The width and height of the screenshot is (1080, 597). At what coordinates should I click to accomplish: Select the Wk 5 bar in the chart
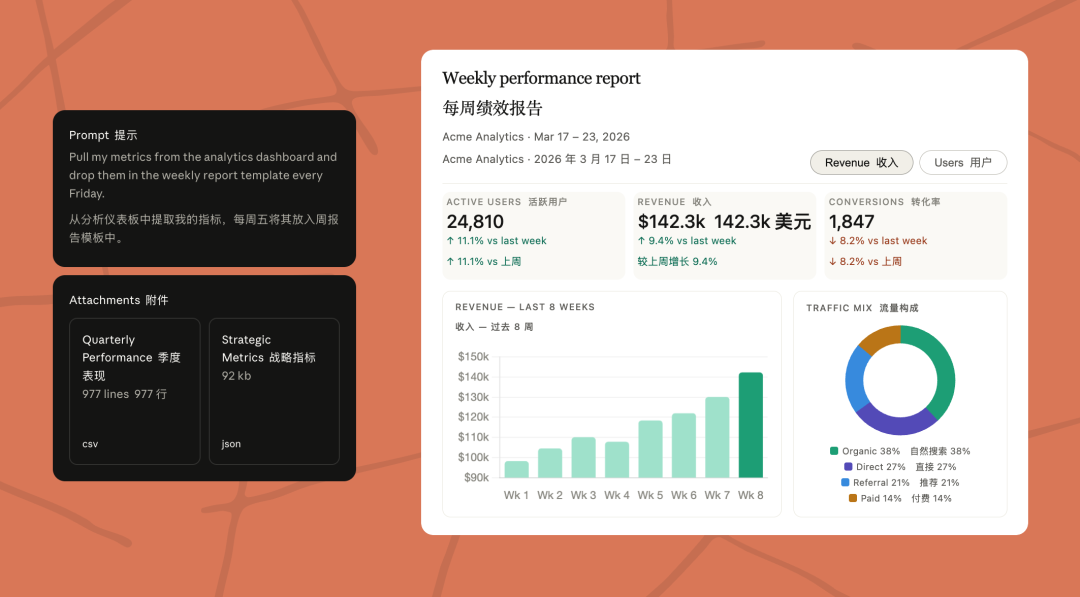point(650,449)
